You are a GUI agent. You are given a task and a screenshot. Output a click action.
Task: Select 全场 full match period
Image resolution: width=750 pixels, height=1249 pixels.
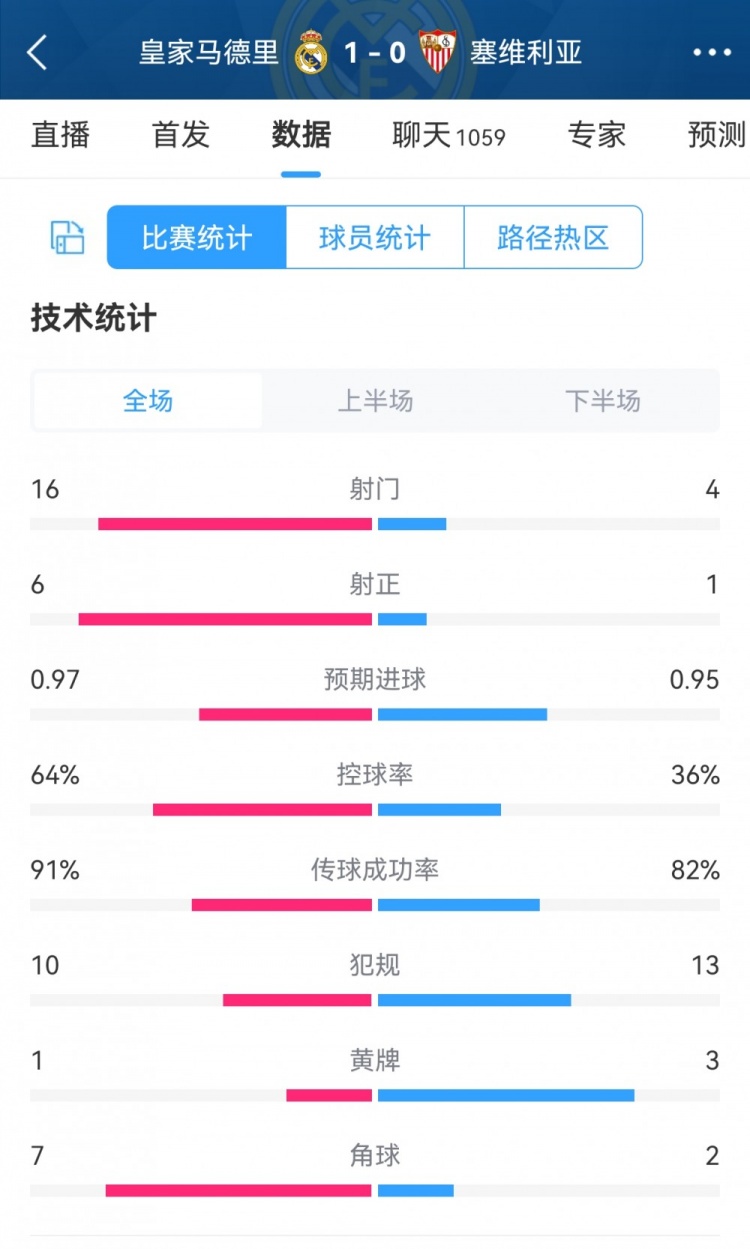coord(148,401)
